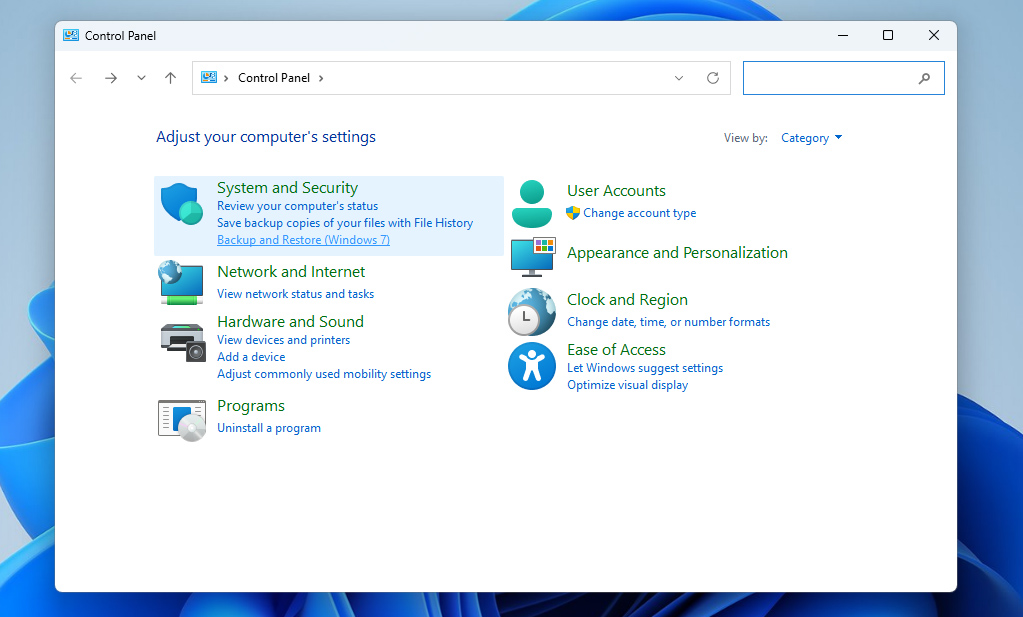
Task: Open Hardware and Sound printer icon
Action: (183, 342)
